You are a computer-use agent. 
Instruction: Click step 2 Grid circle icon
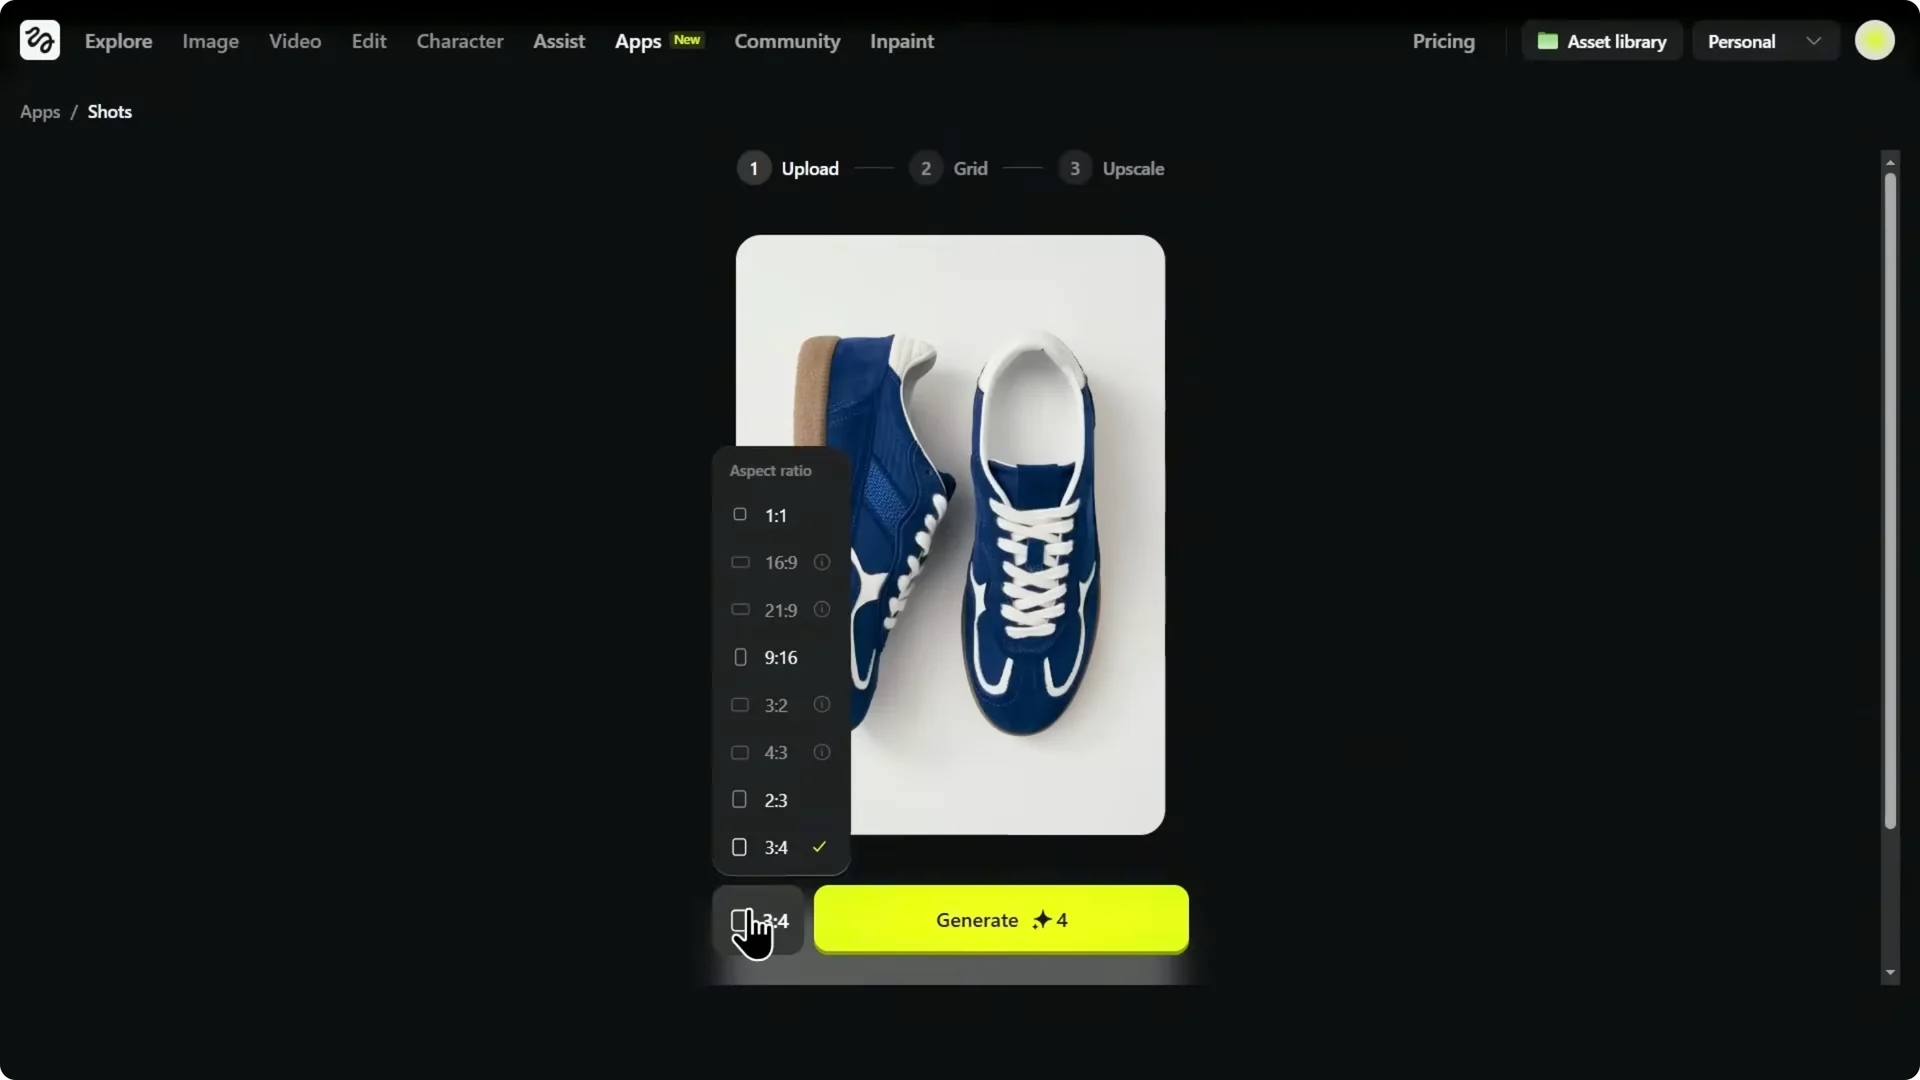click(x=925, y=168)
